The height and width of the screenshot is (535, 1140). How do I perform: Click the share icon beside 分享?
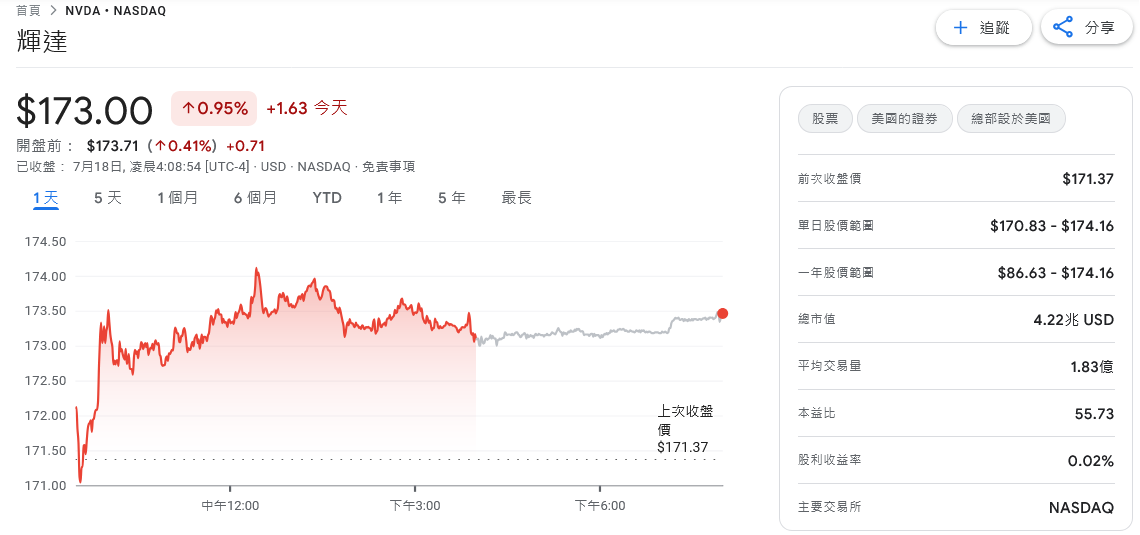point(1063,28)
